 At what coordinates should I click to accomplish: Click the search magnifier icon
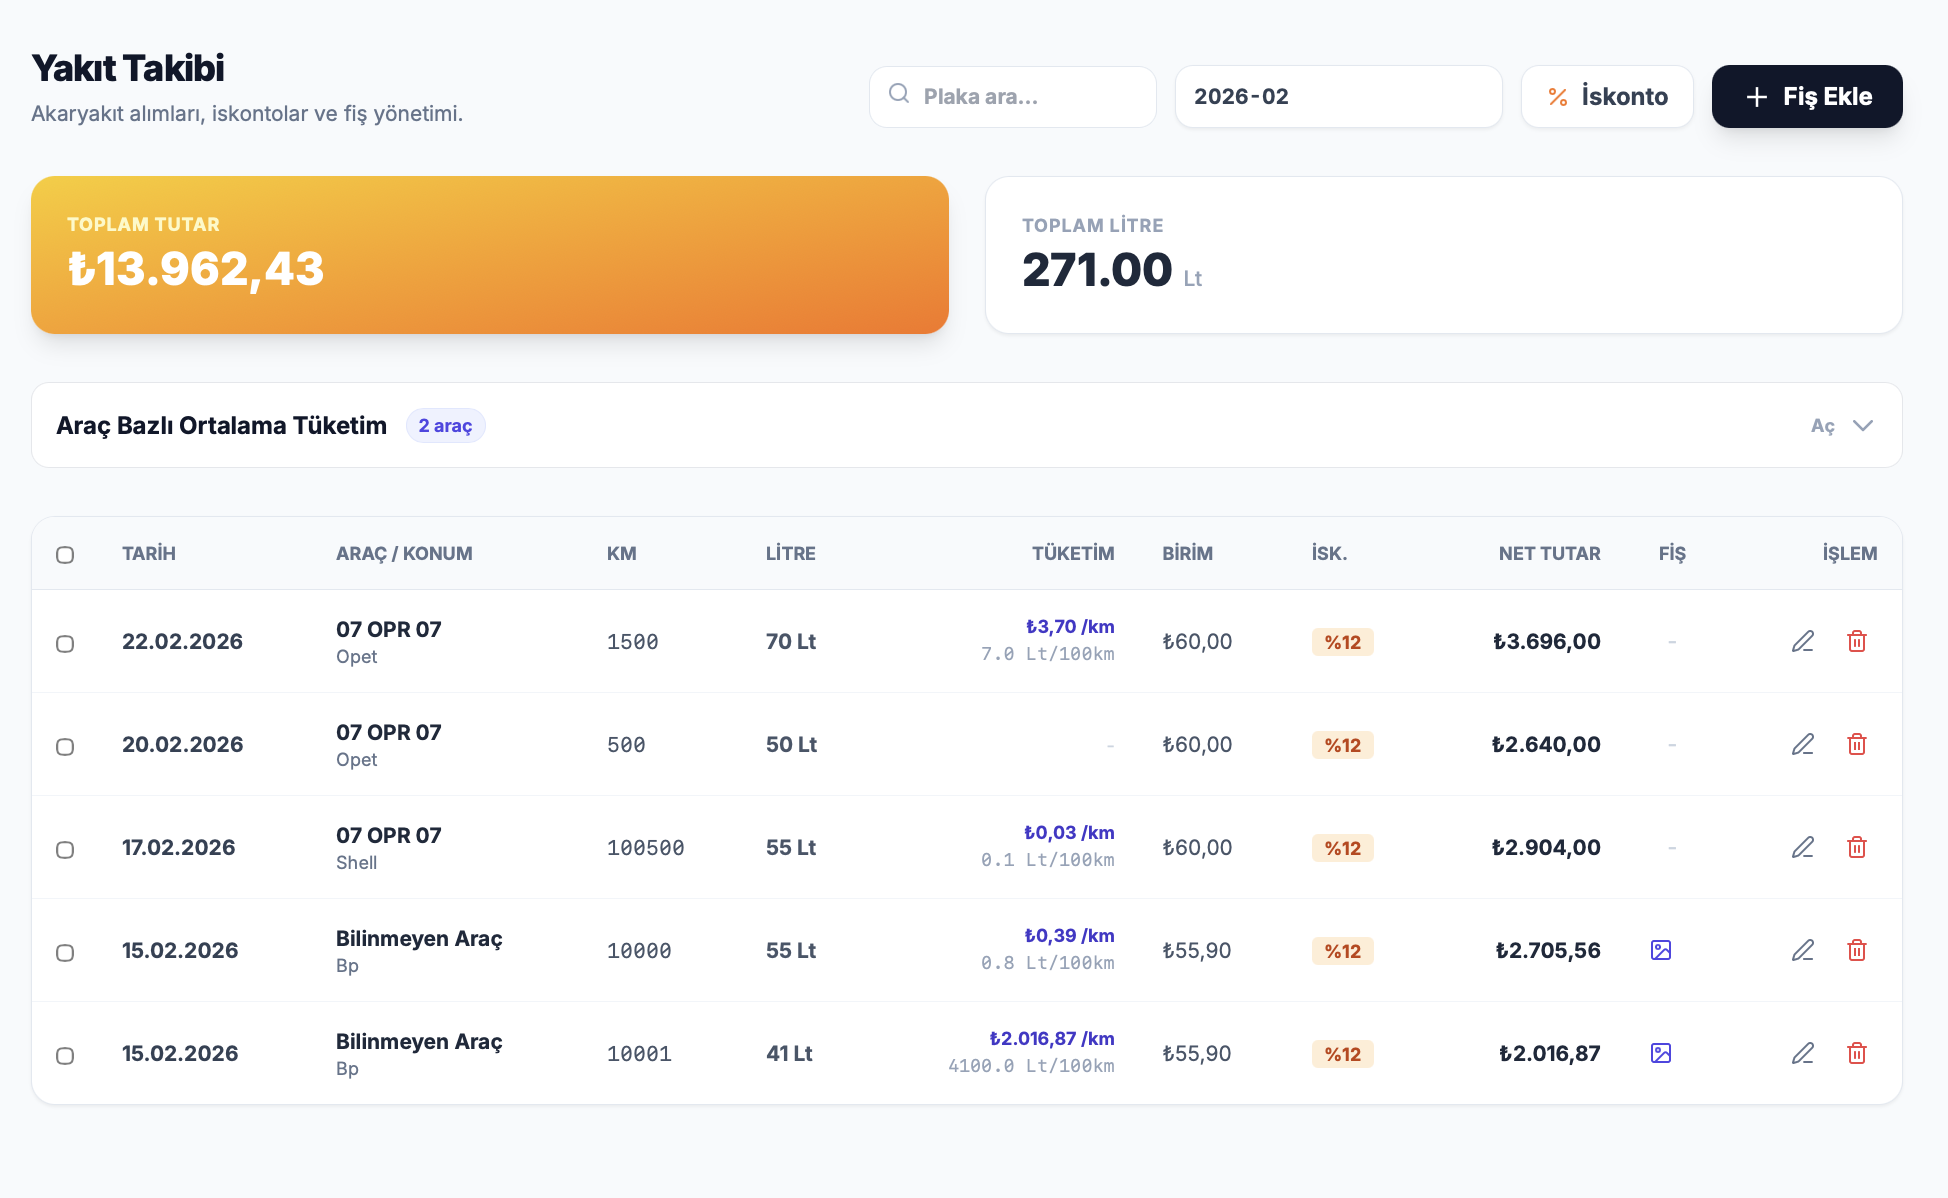tap(899, 94)
